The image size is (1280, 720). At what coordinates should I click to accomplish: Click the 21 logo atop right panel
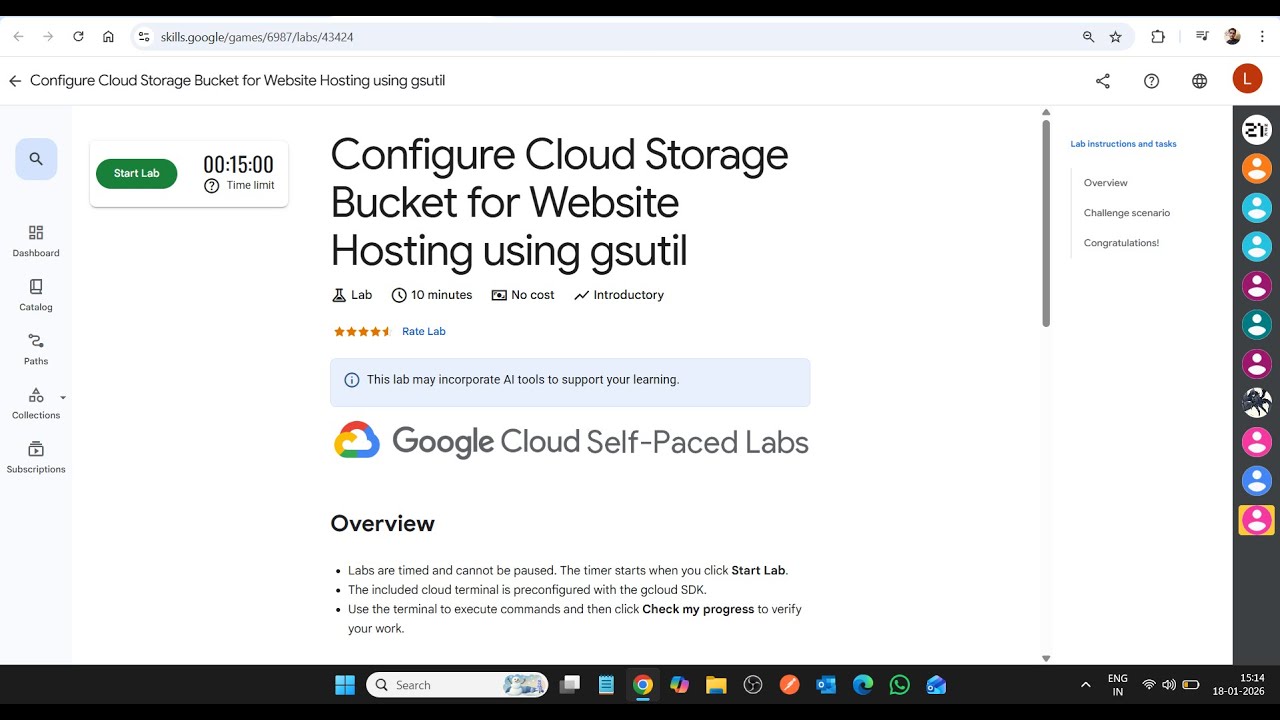point(1257,129)
